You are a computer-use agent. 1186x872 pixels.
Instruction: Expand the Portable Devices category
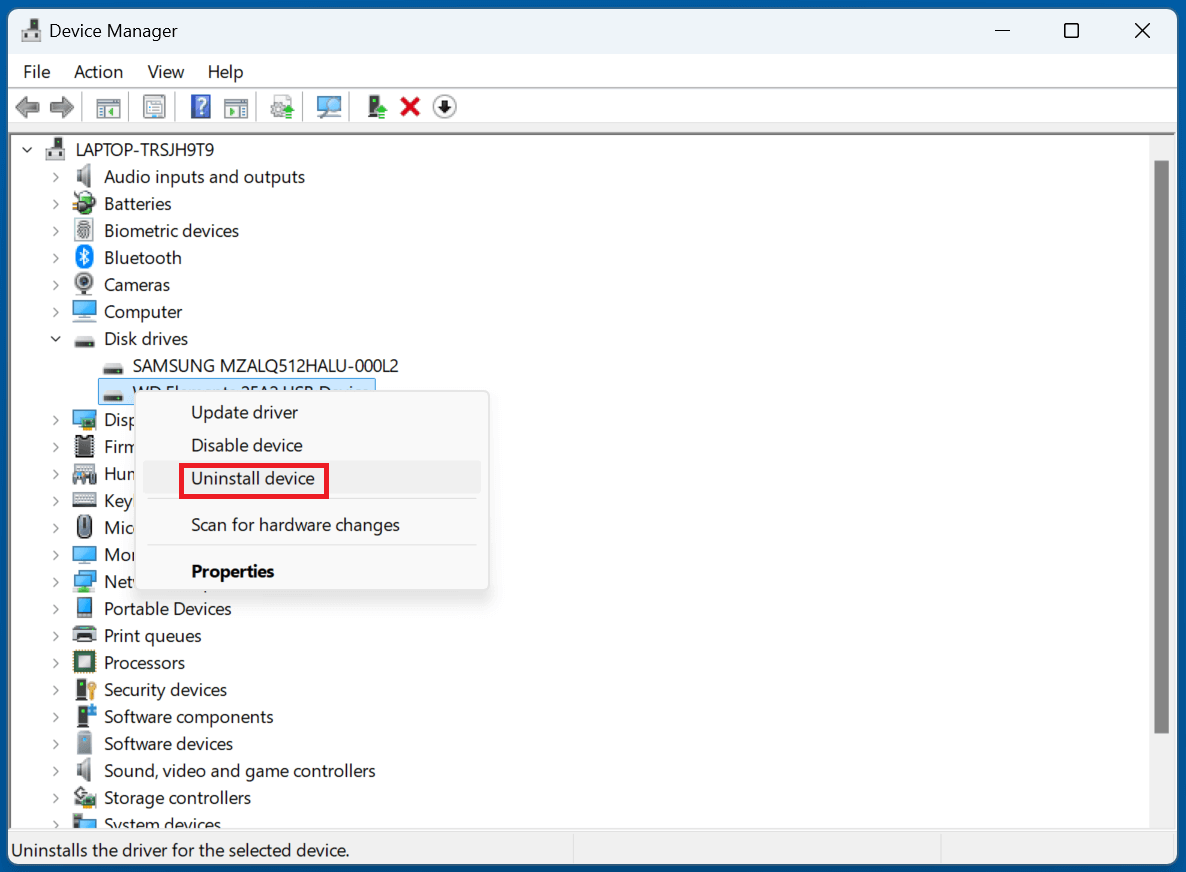click(x=57, y=608)
